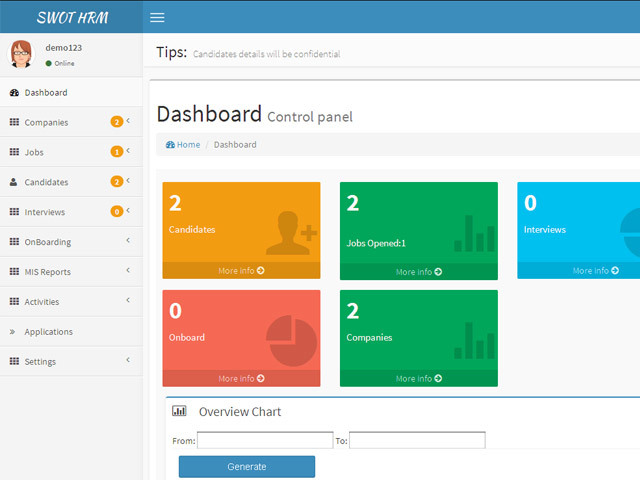Open More info on Onboard card
This screenshot has width=640, height=480.
[241, 378]
